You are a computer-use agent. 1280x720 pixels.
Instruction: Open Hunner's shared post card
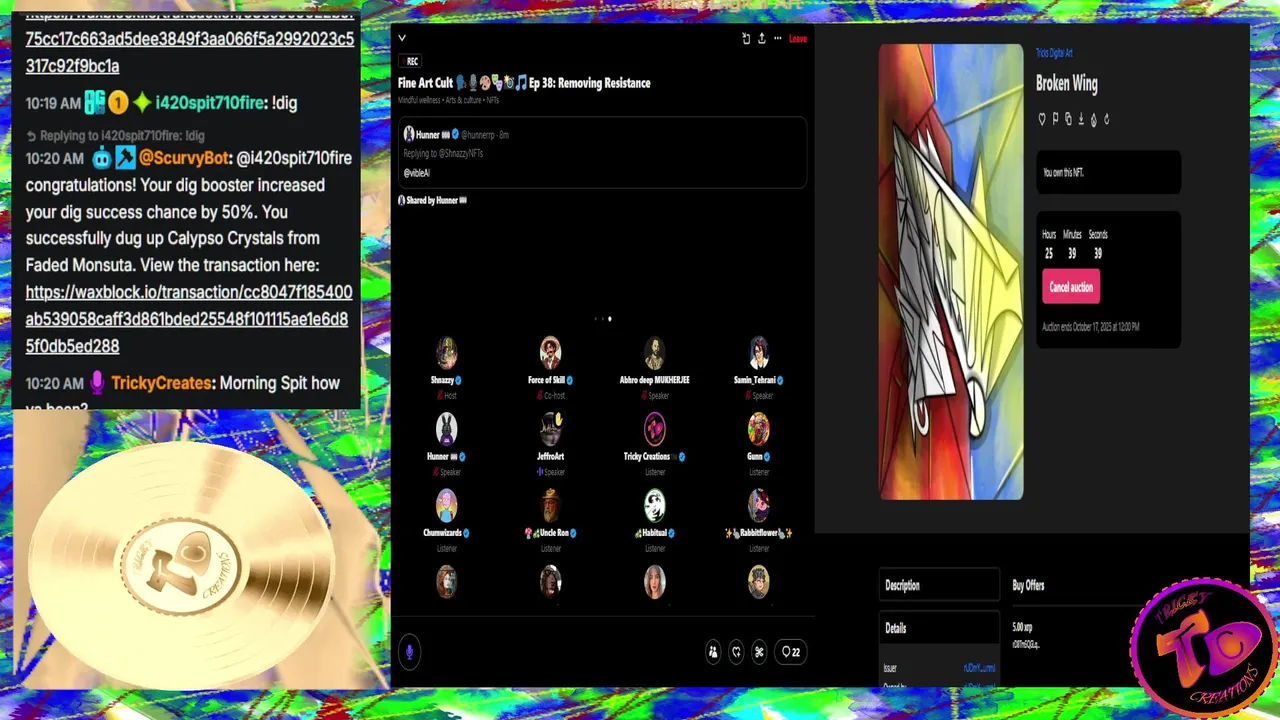coord(602,153)
